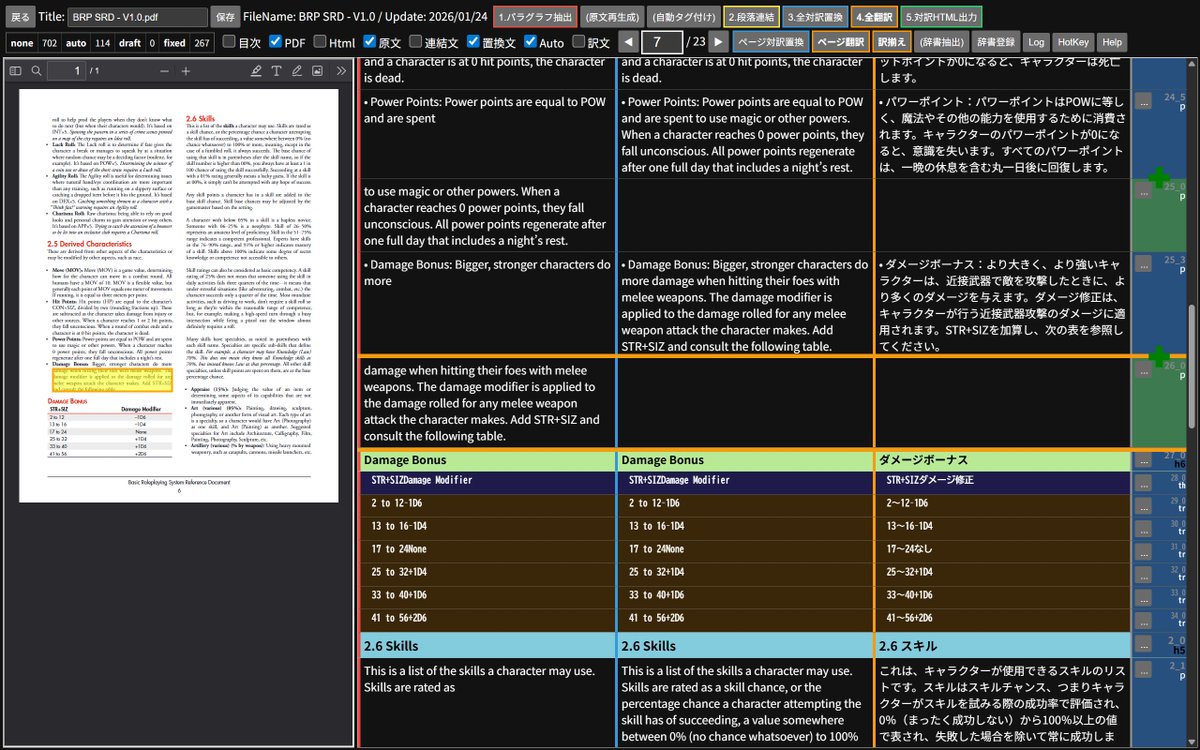Enable the 連結文 checkbox
Viewport: 1200px width, 750px height.
(416, 42)
